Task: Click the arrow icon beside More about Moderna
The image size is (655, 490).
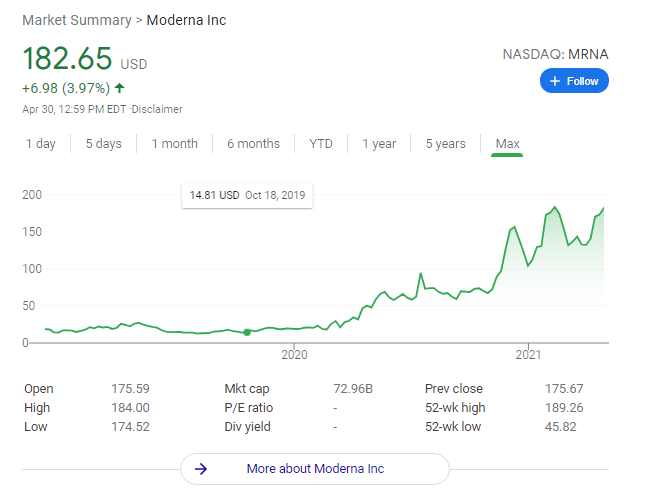Action: pos(201,468)
